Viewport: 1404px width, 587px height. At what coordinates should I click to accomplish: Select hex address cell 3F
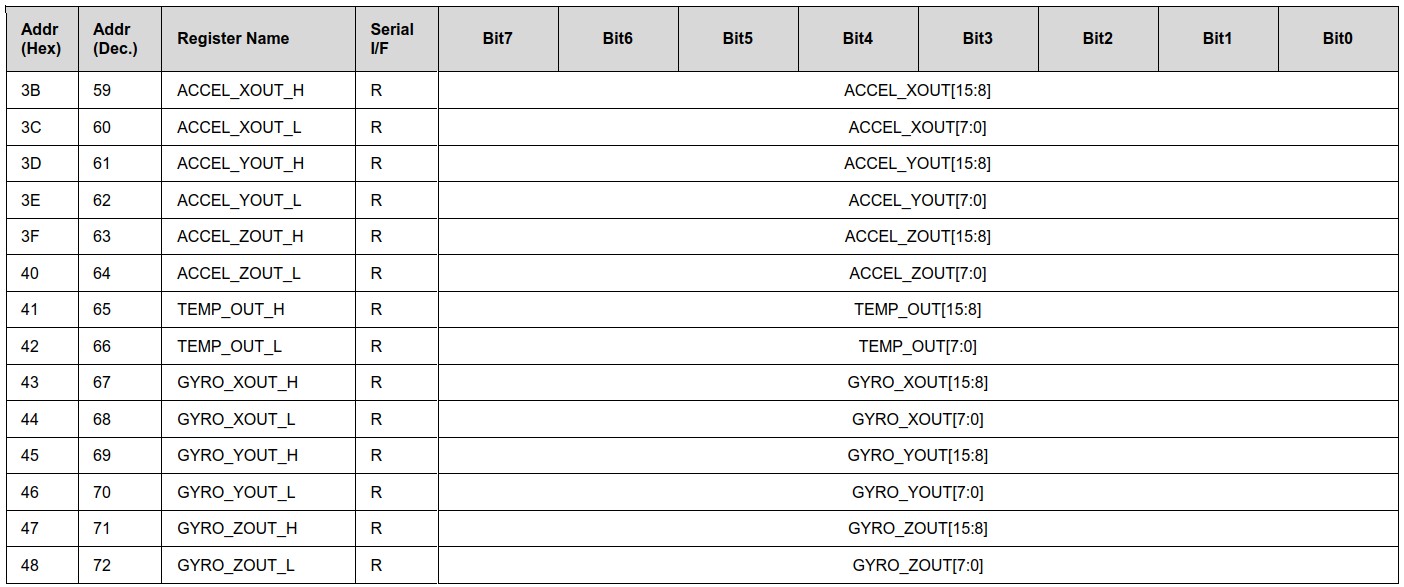pyautogui.click(x=30, y=236)
